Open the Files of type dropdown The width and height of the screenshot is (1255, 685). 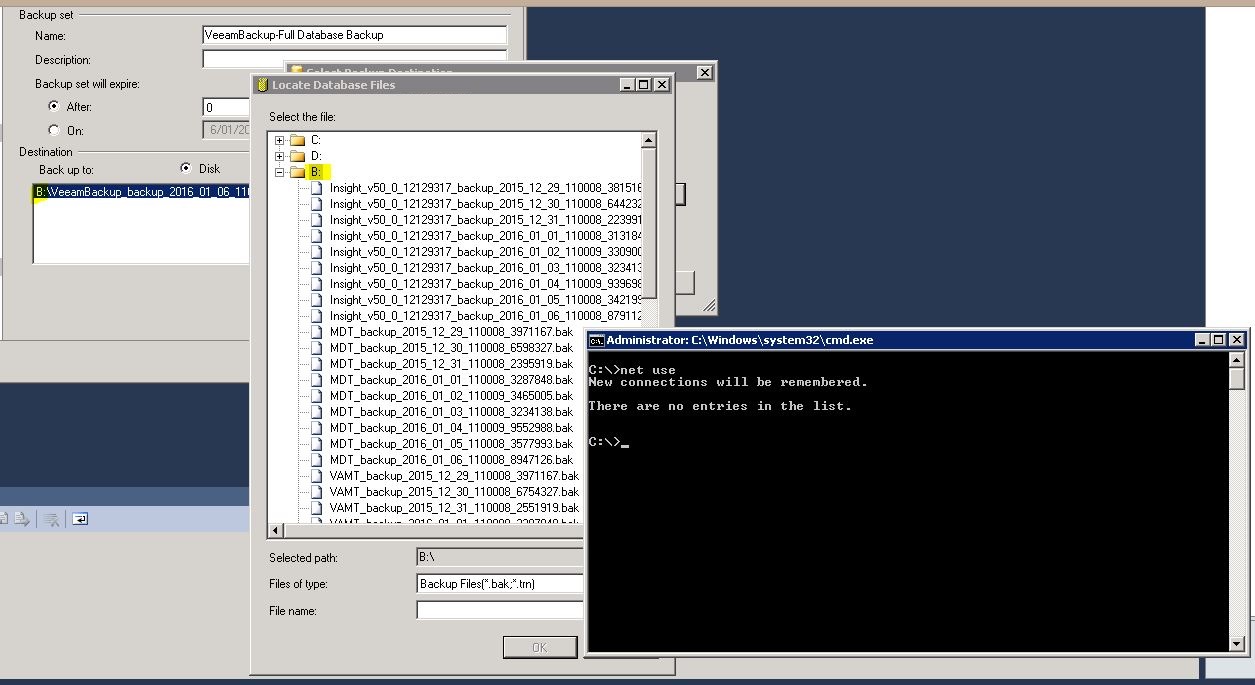click(500, 584)
